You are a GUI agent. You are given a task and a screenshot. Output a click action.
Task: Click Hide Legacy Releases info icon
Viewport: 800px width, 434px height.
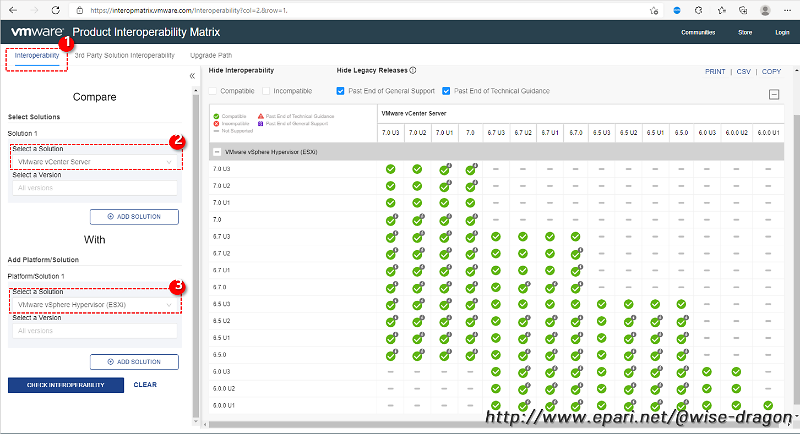[413, 70]
